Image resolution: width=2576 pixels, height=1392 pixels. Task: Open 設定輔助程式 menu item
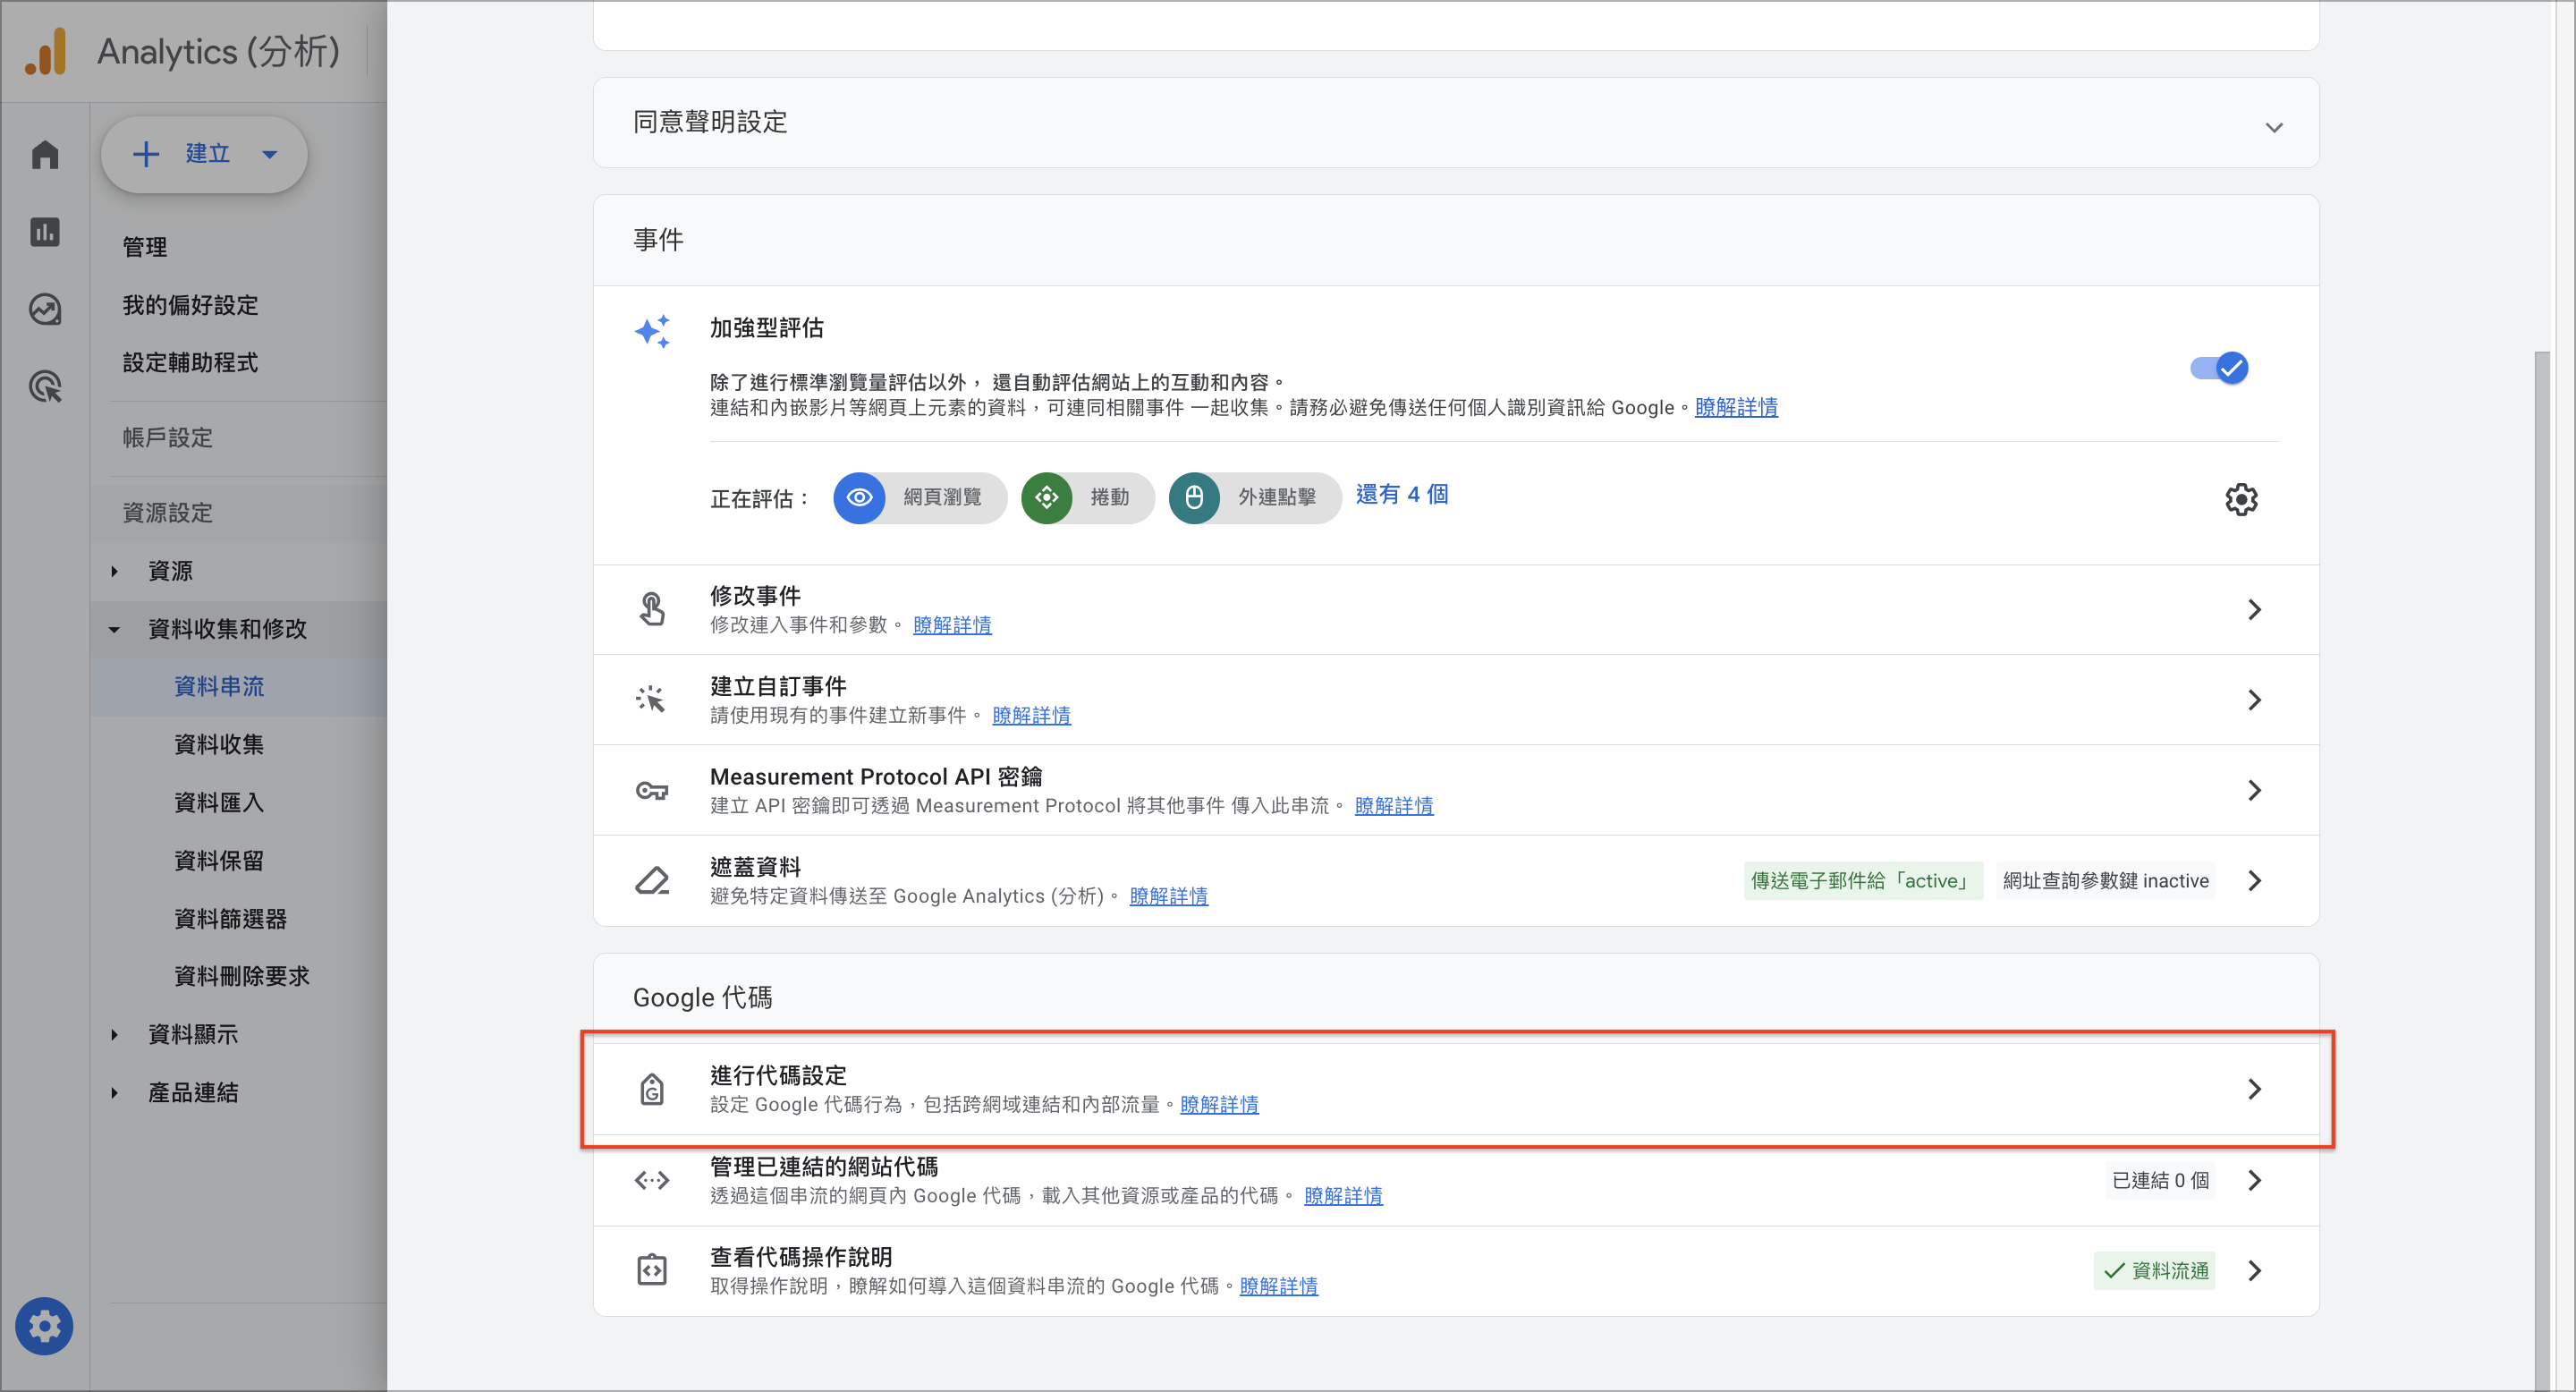190,362
